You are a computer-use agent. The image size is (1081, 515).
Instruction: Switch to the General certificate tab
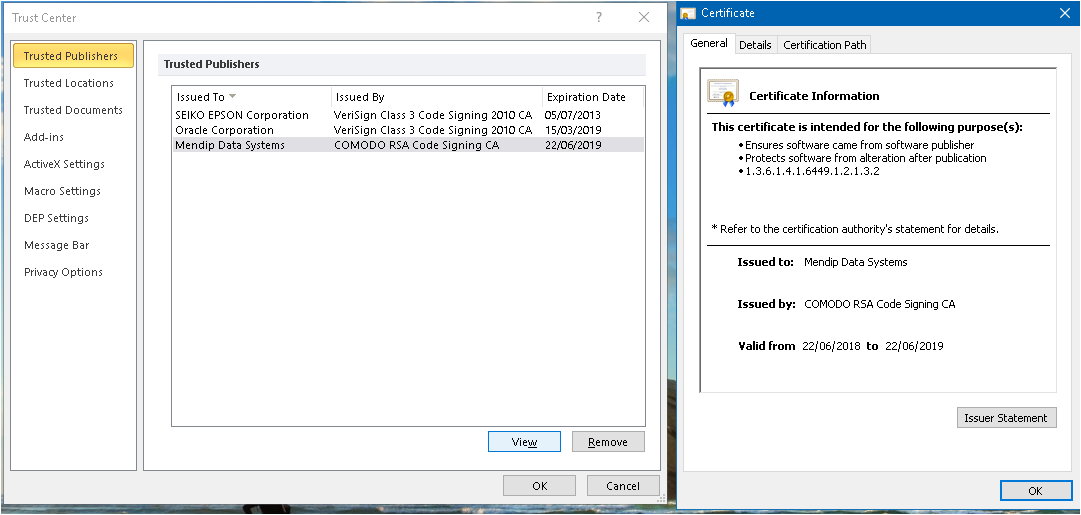click(709, 43)
